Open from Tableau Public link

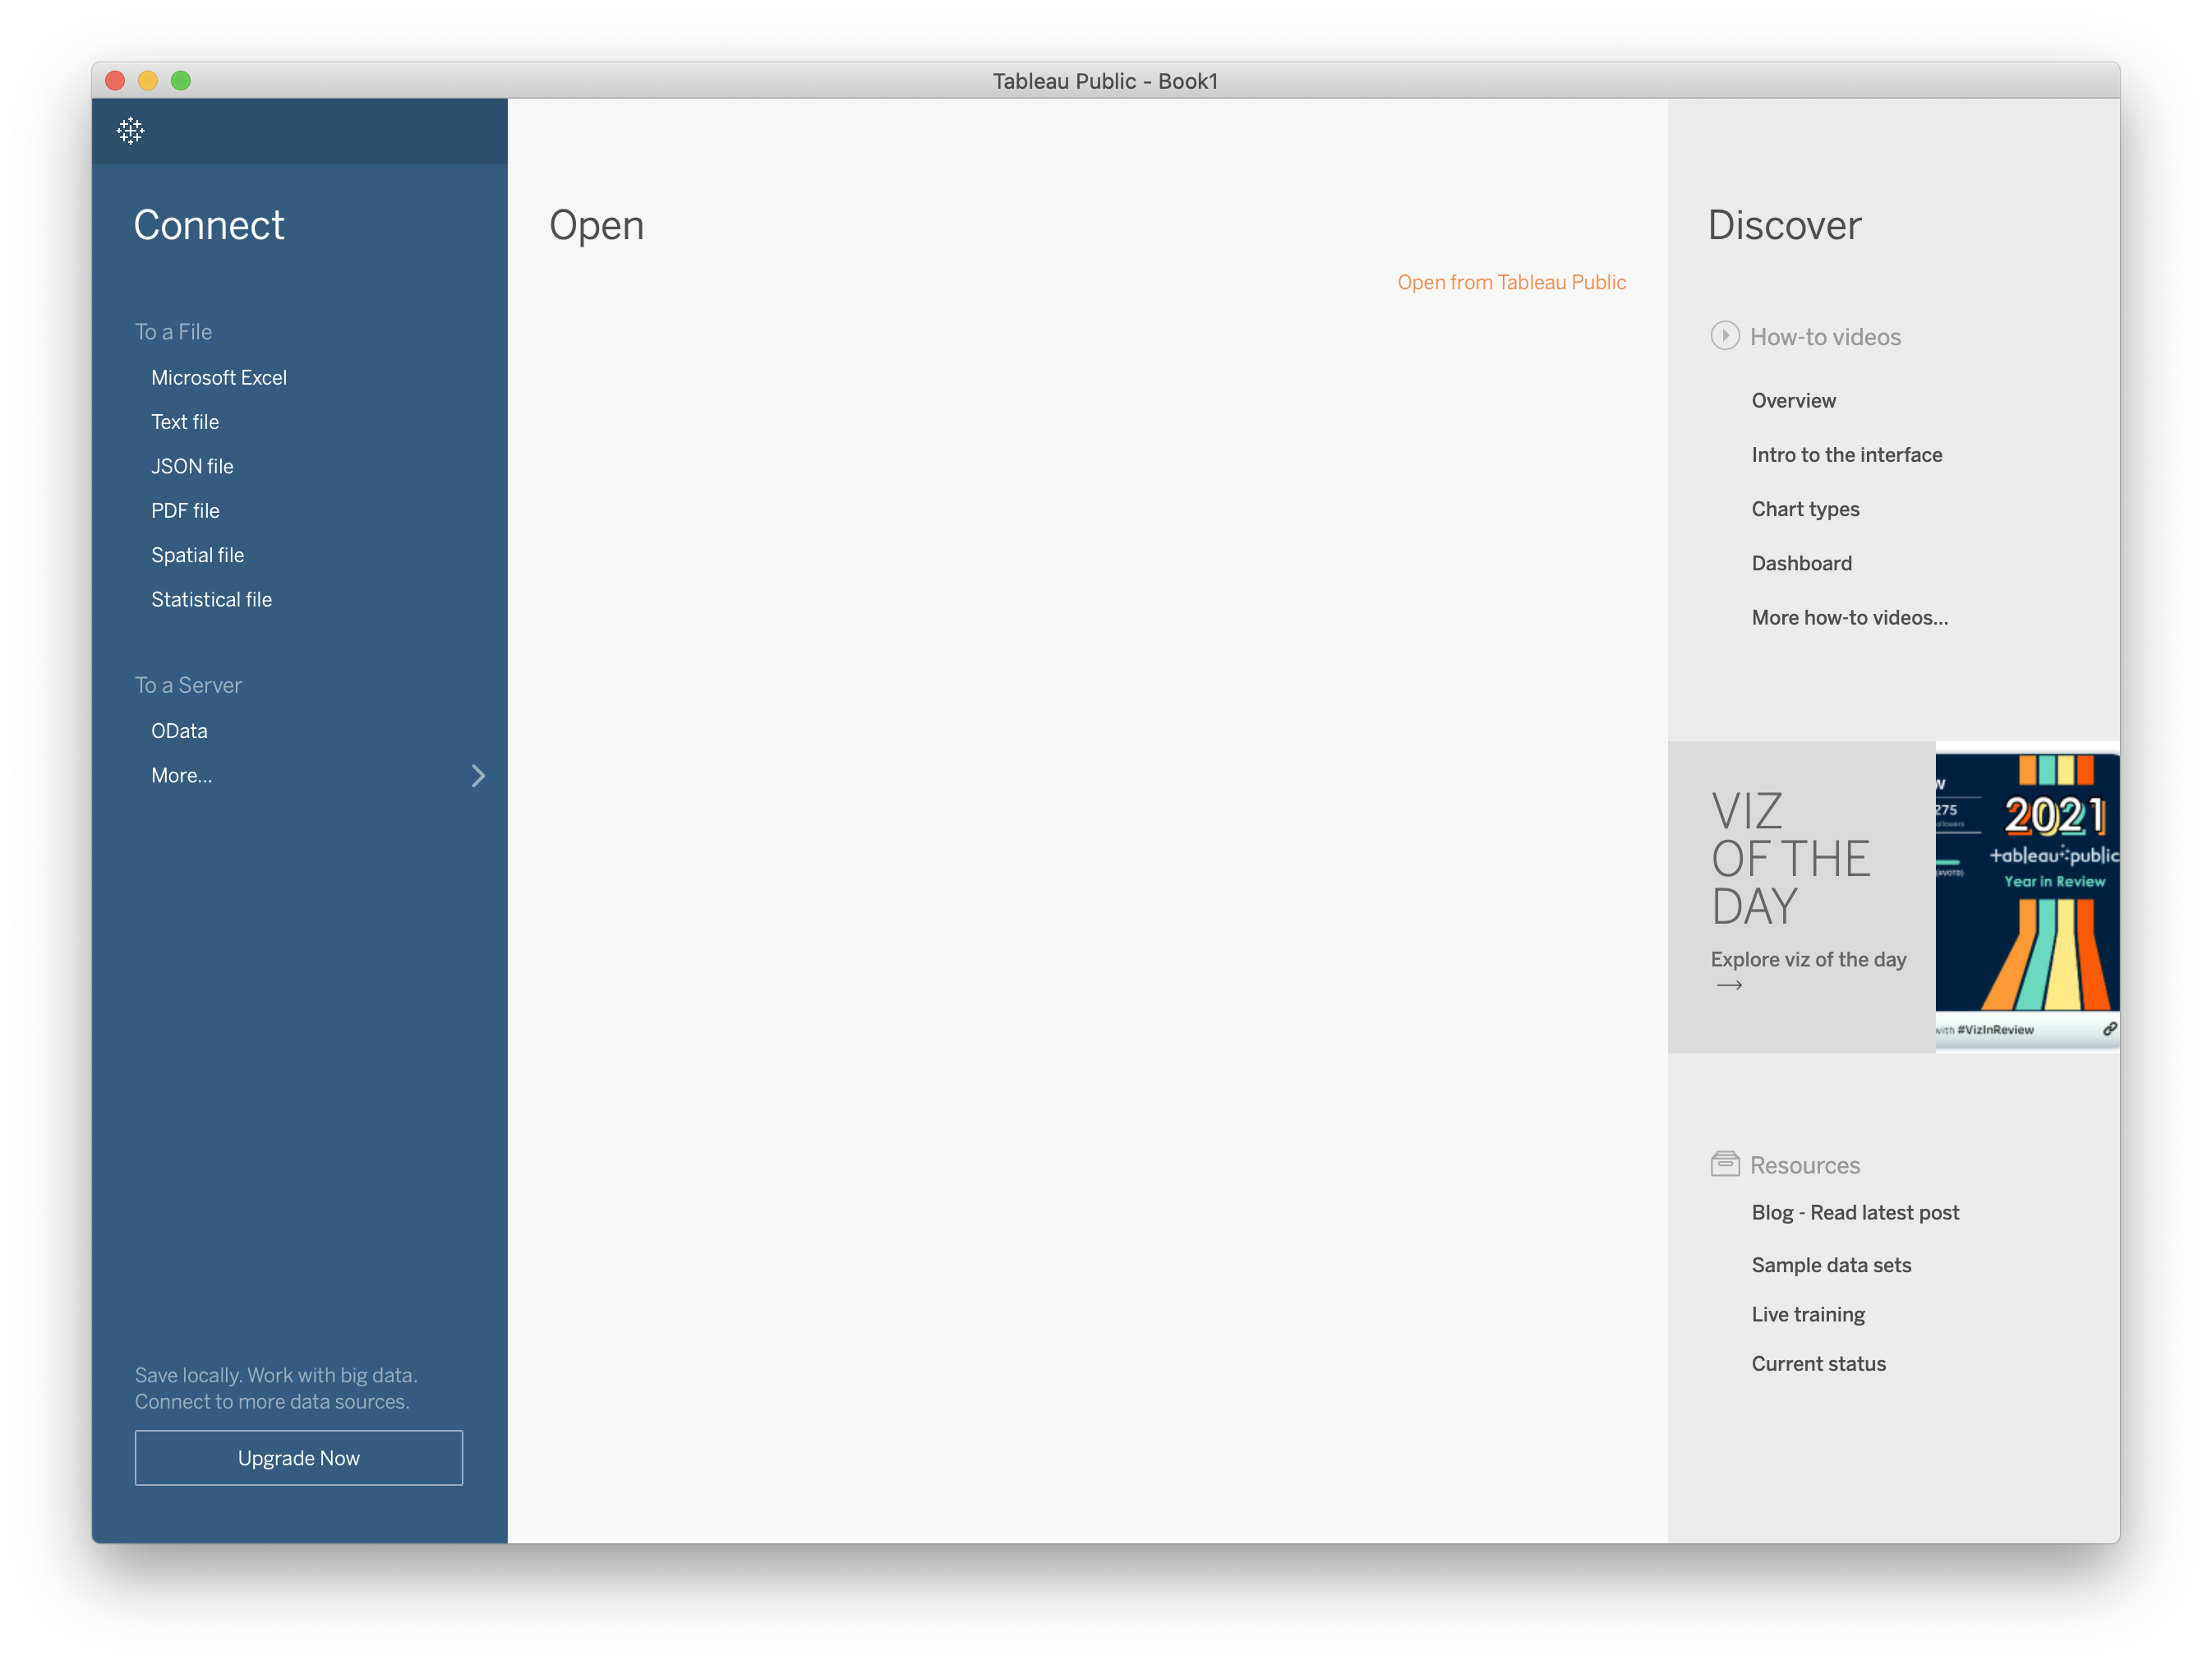pyautogui.click(x=1511, y=282)
